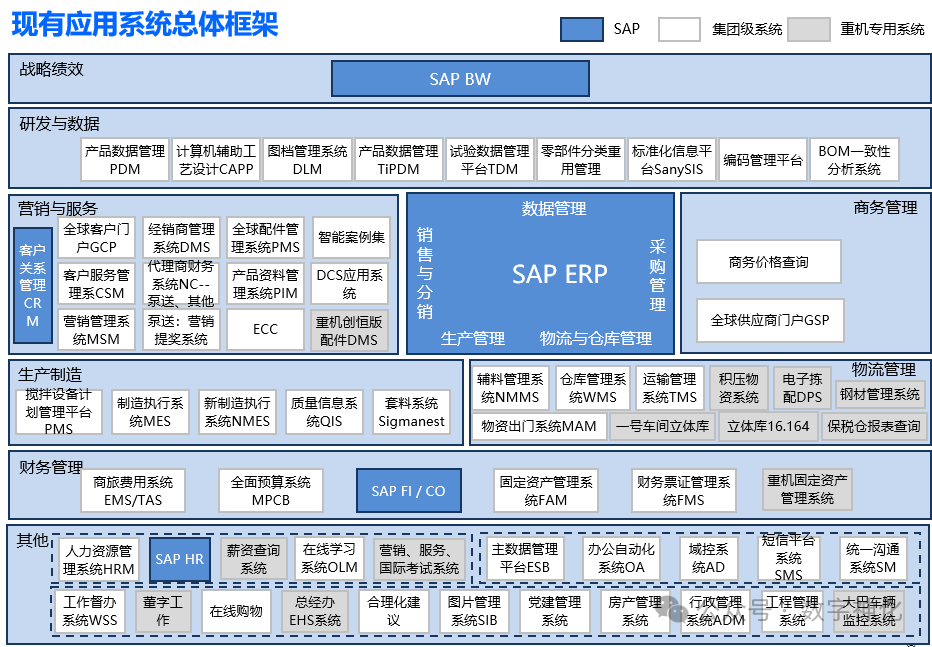
Task: Click 标准化信息平台SanySIS box
Action: pyautogui.click(x=672, y=160)
